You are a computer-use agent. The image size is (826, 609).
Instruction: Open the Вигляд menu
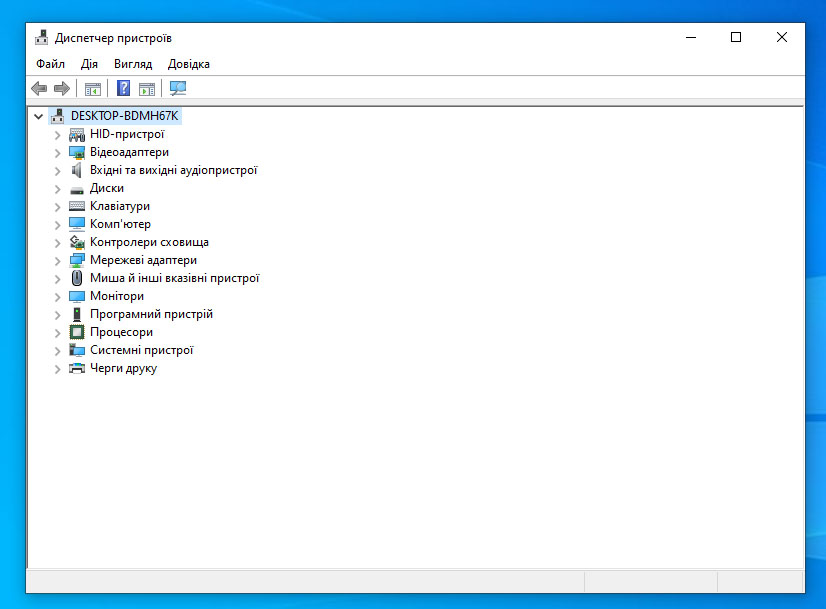tap(133, 64)
